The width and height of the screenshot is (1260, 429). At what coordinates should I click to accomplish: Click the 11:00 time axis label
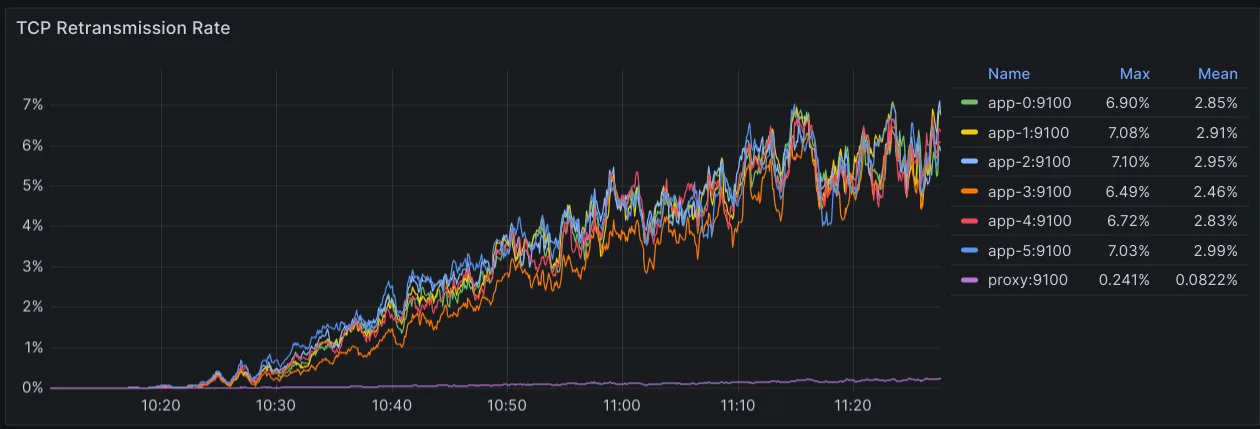[x=622, y=405]
